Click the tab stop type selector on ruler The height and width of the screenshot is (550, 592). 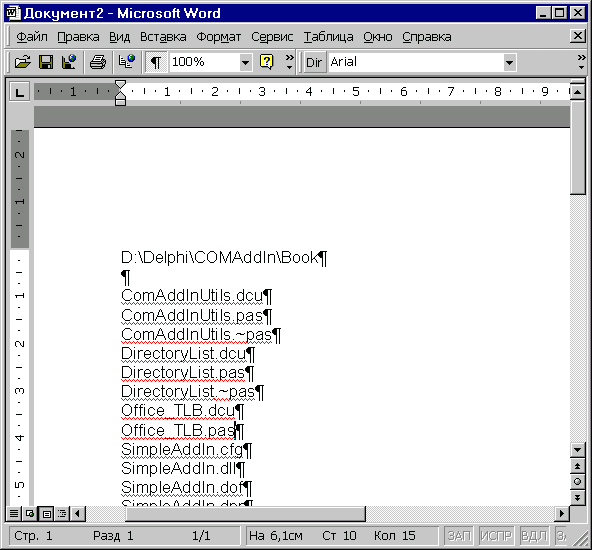[19, 92]
